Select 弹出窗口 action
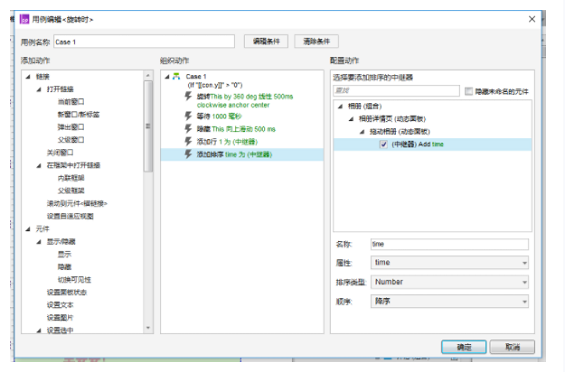Screen dimensions: 565x372 71,127
